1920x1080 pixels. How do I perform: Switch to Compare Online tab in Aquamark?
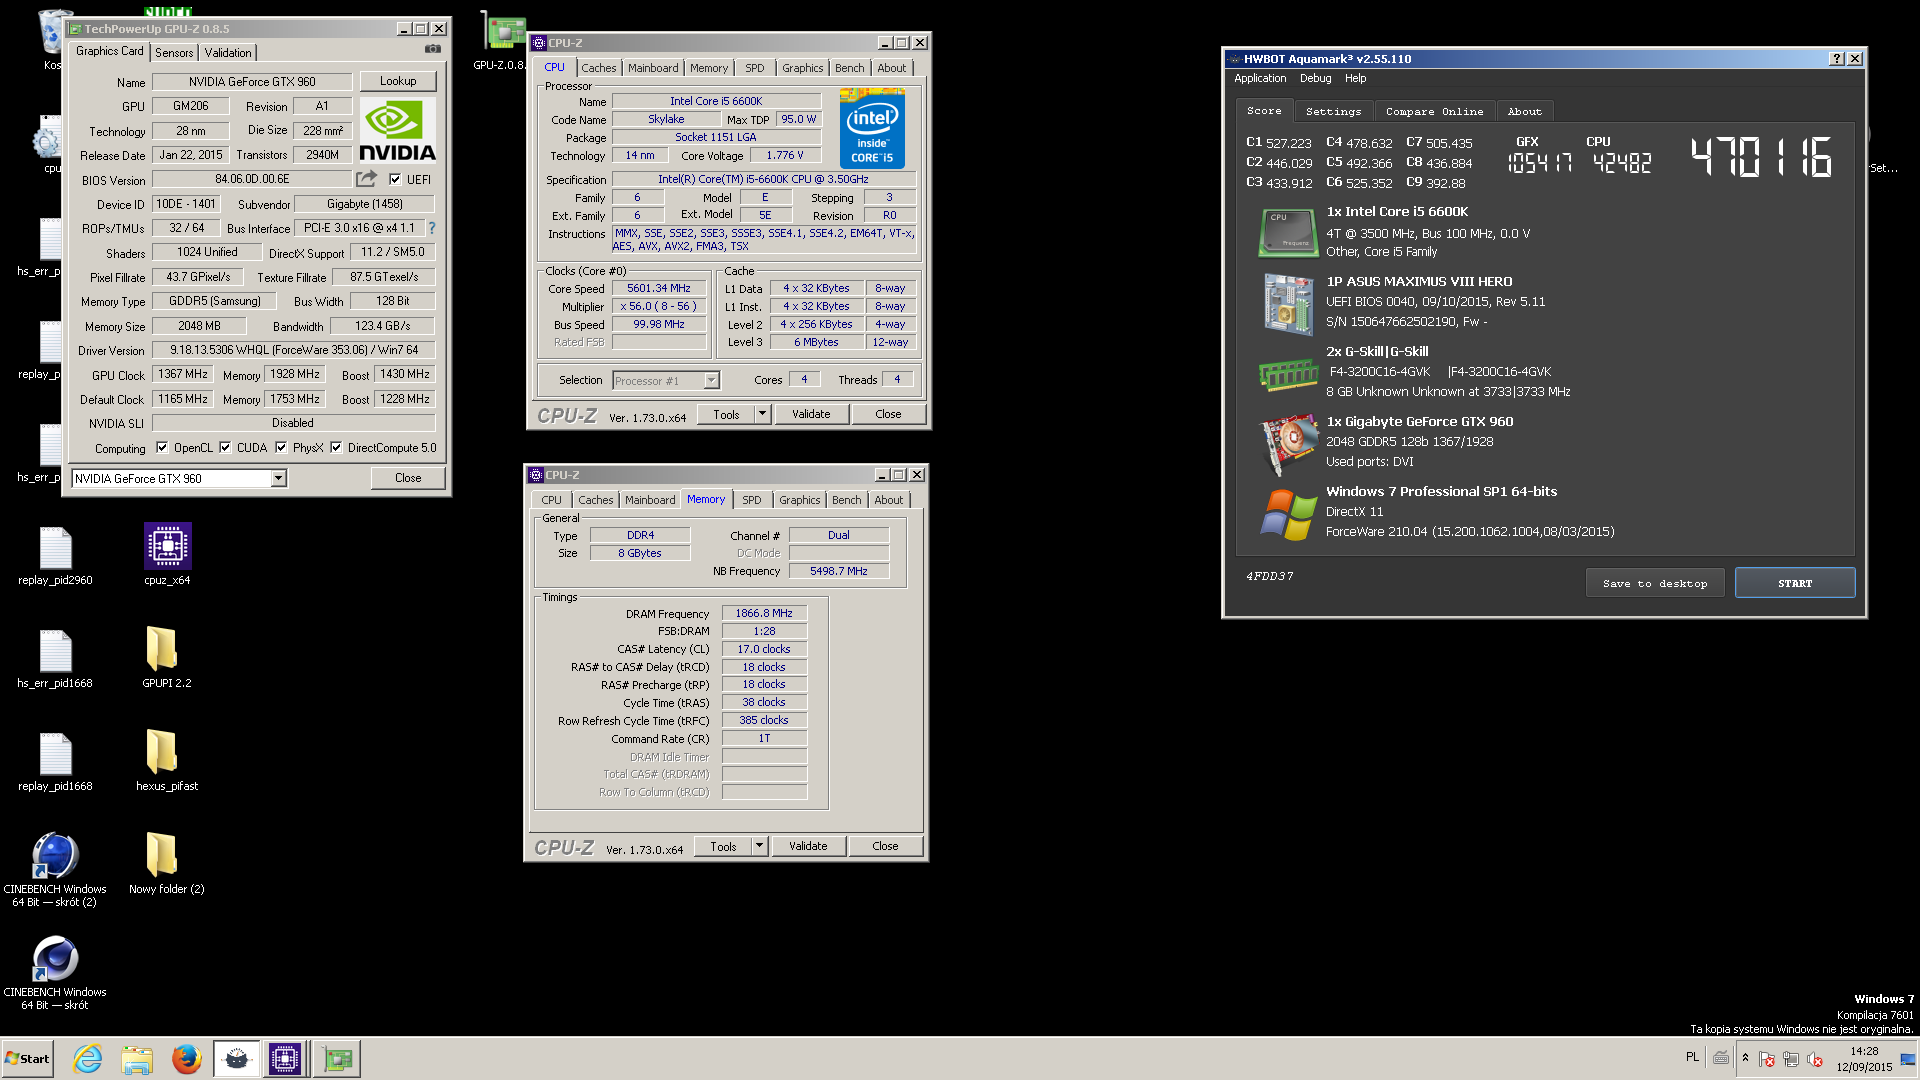pos(1434,112)
